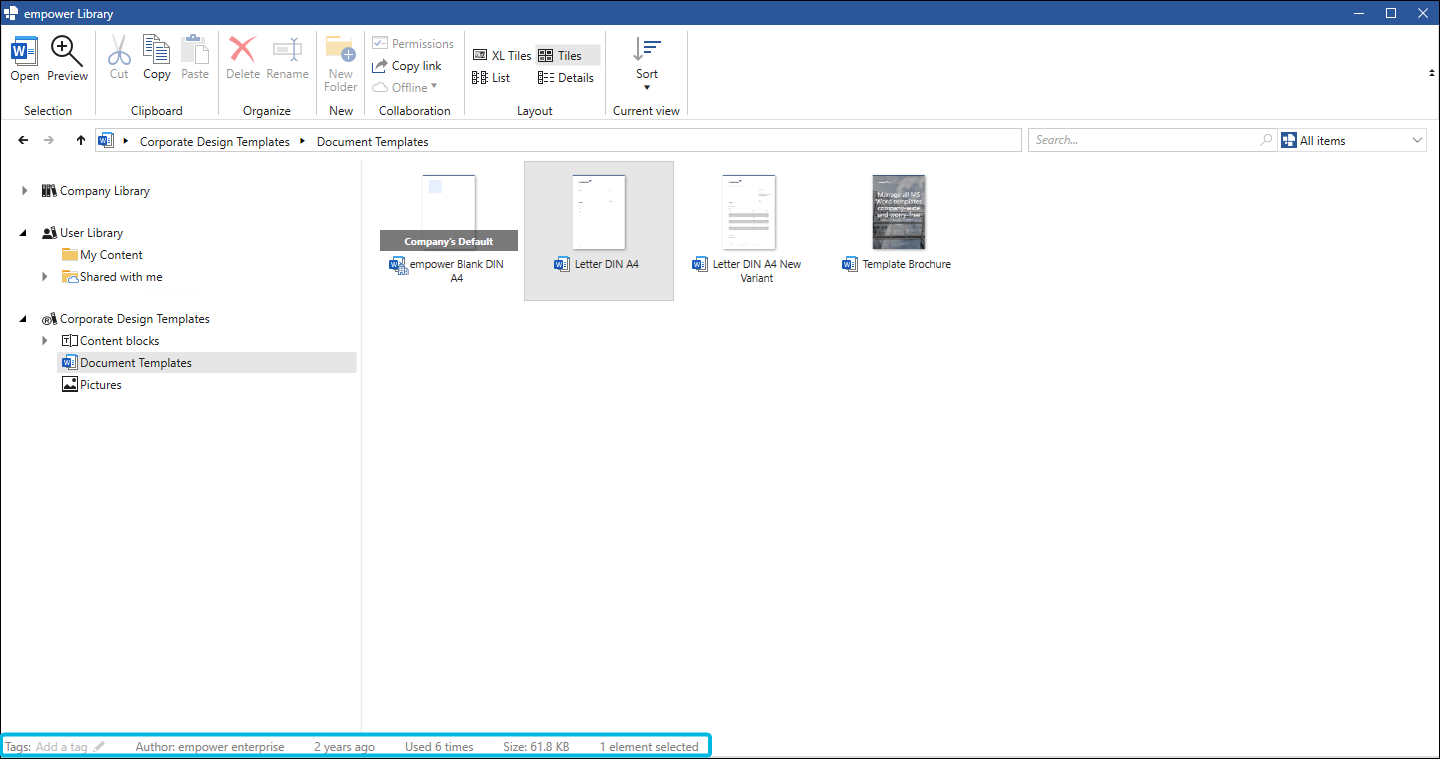Expand the Shared with me node
The image size is (1440, 759).
(44, 277)
